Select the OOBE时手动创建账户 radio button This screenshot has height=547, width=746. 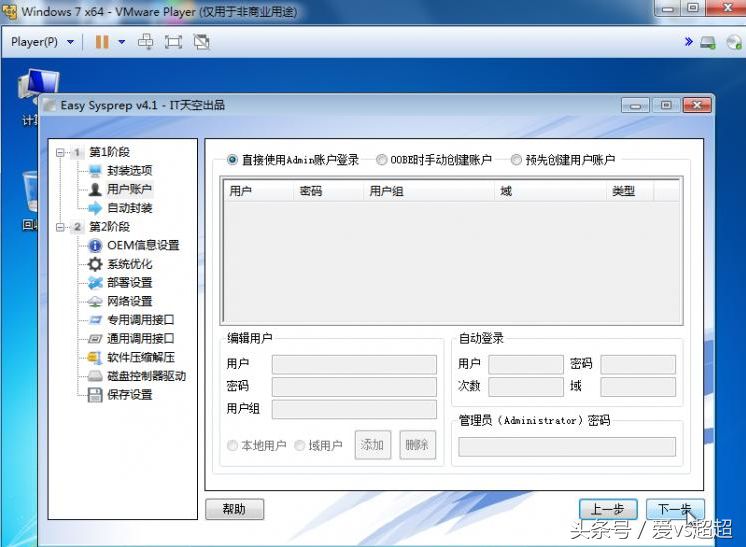[x=381, y=160]
